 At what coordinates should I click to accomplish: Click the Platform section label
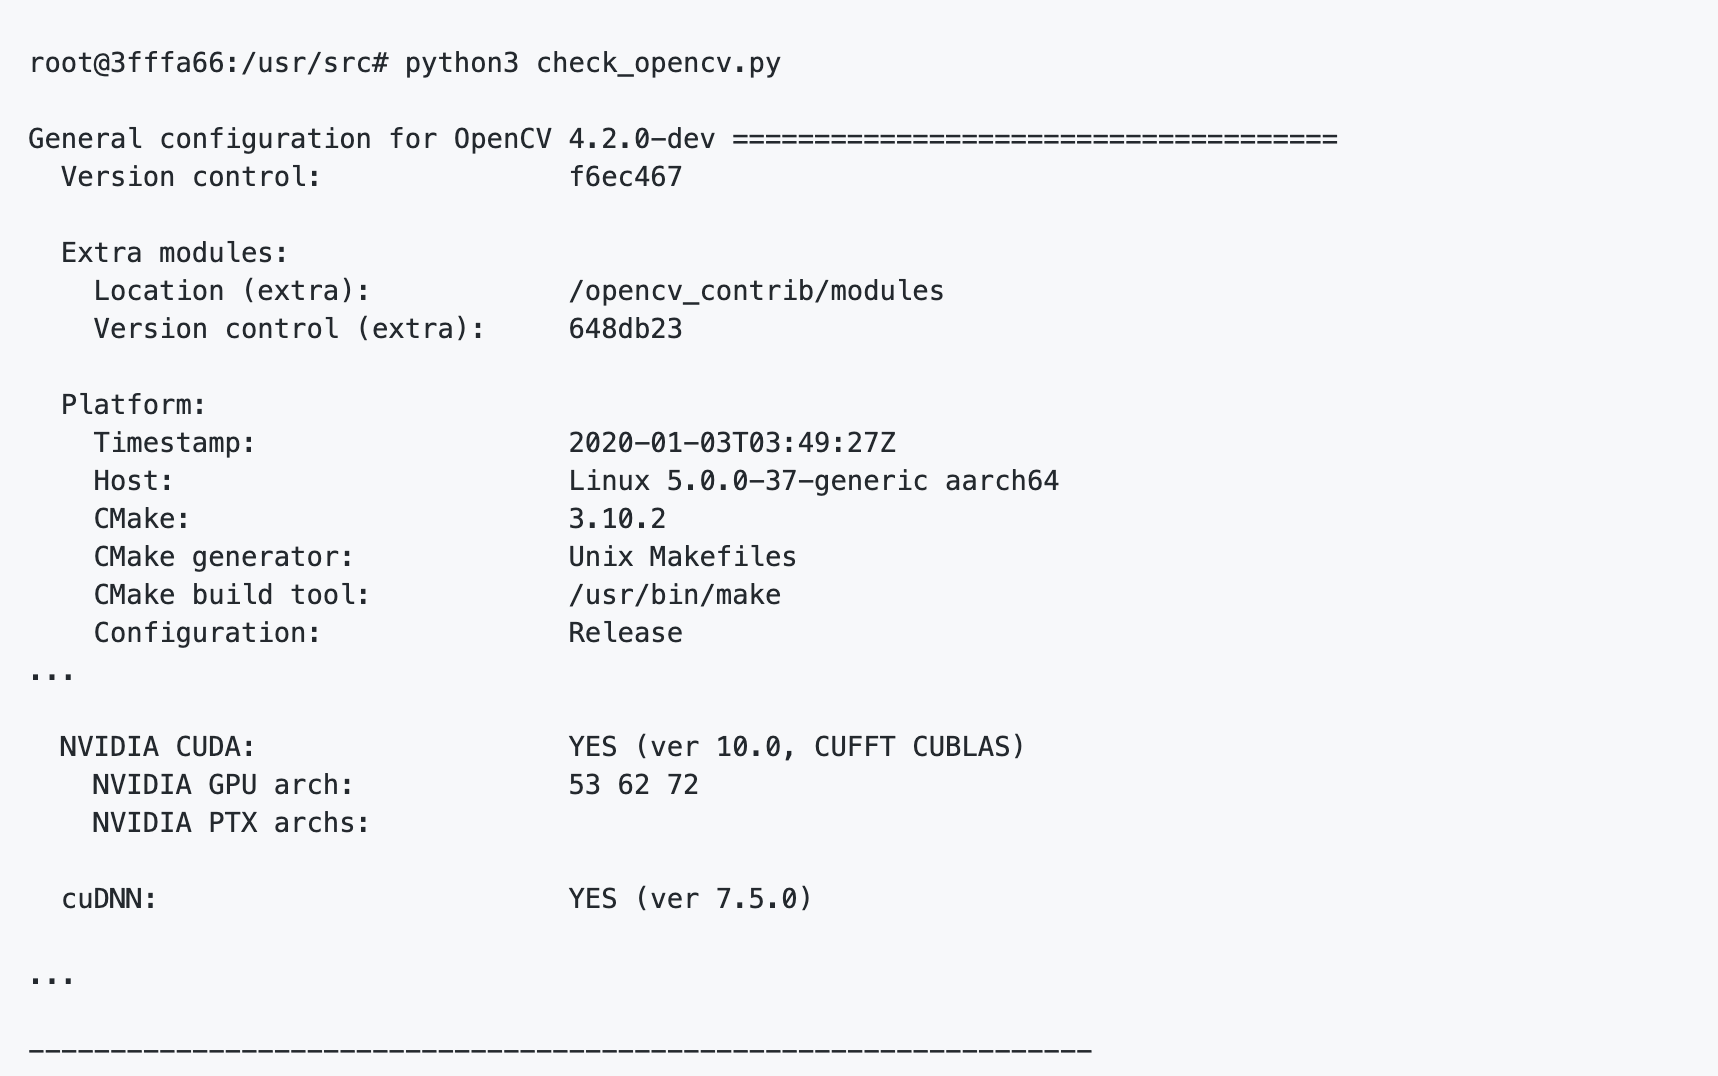tap(133, 405)
